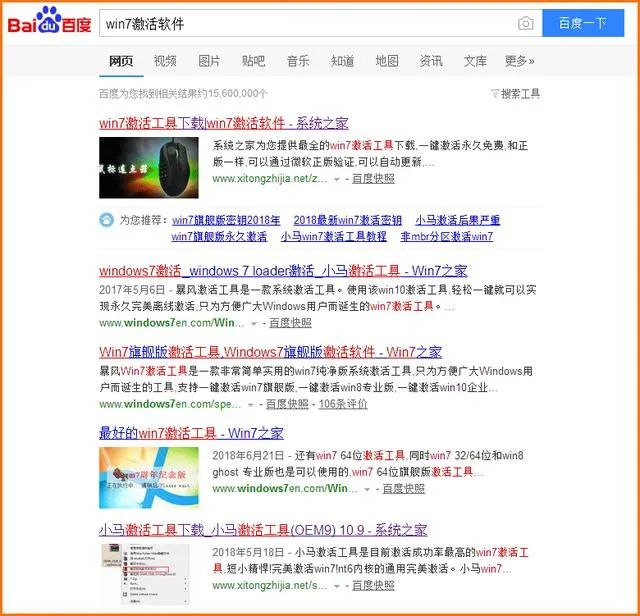Select the 网页 tab
This screenshot has height=616, width=640.
(121, 61)
